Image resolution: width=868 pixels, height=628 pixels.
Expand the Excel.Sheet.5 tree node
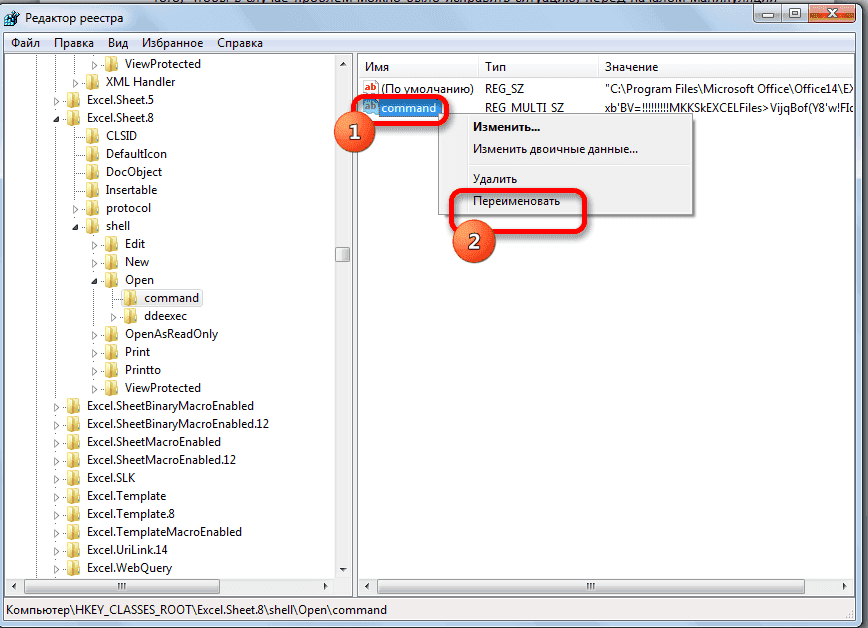[x=56, y=101]
